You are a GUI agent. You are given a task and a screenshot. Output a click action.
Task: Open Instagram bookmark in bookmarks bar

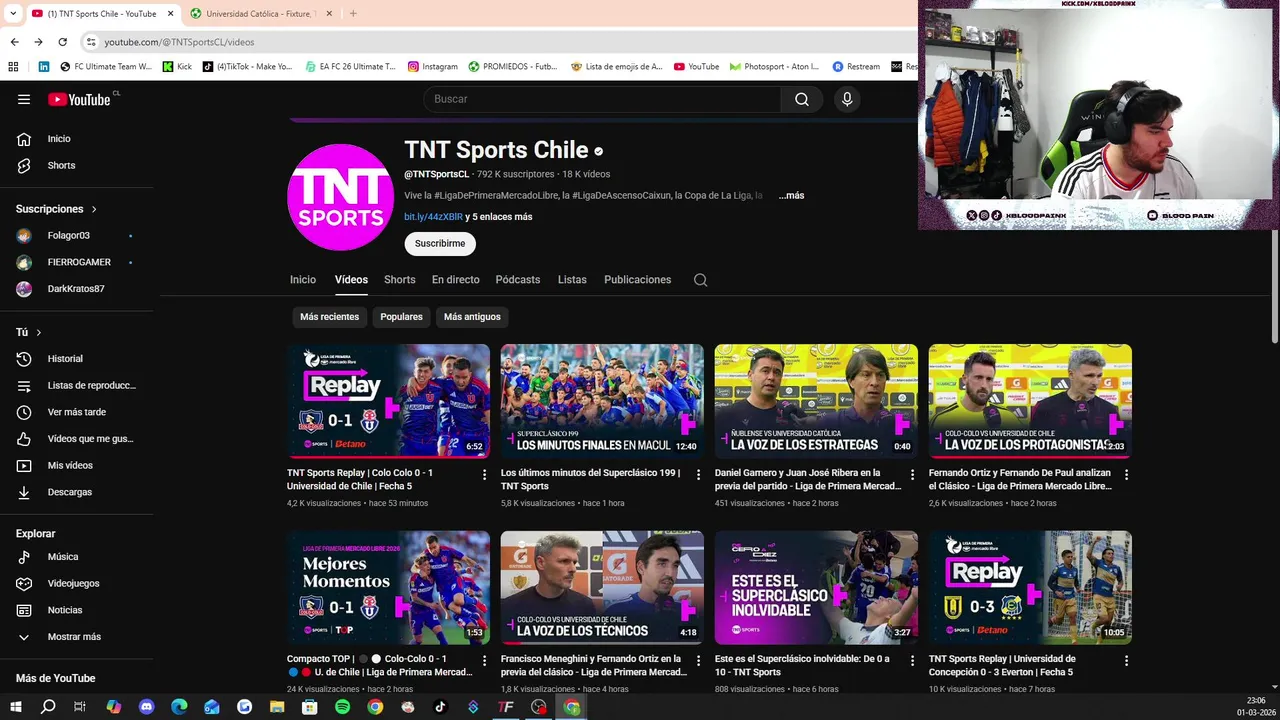pos(432,67)
